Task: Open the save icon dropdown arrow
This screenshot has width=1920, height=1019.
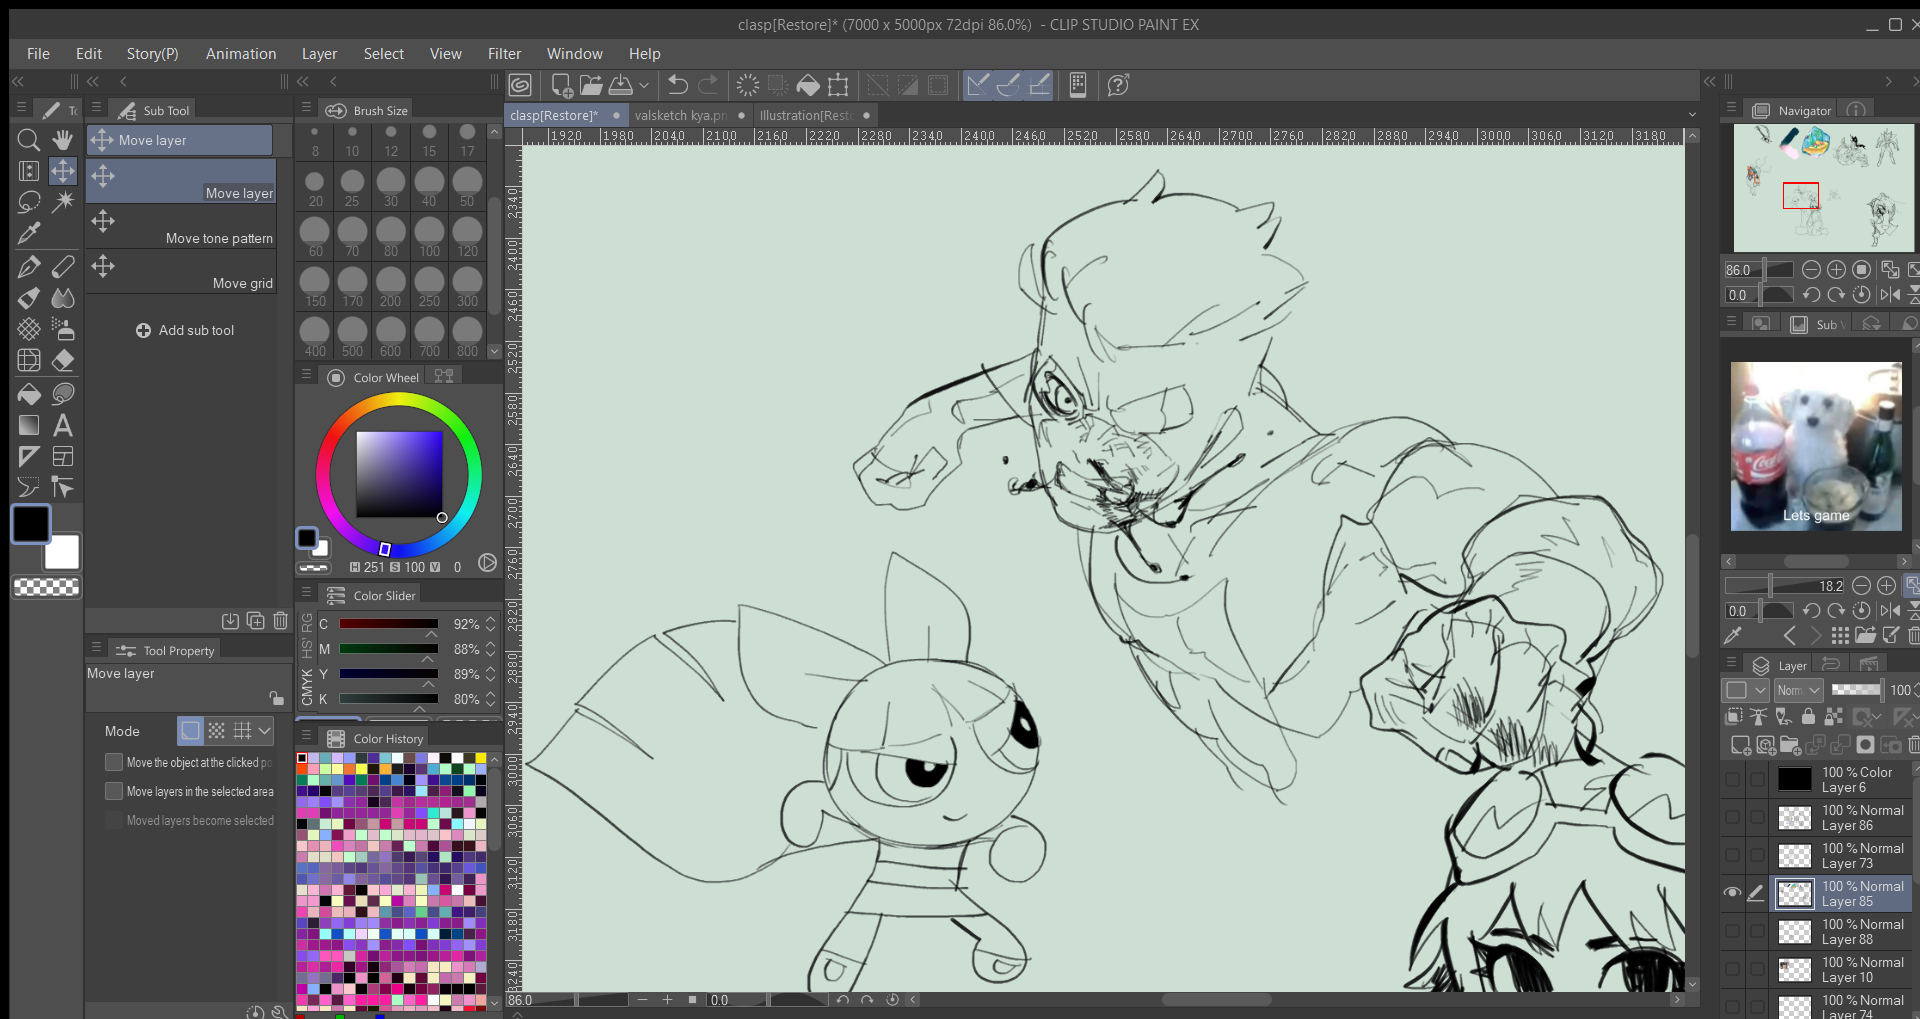Action: point(644,86)
